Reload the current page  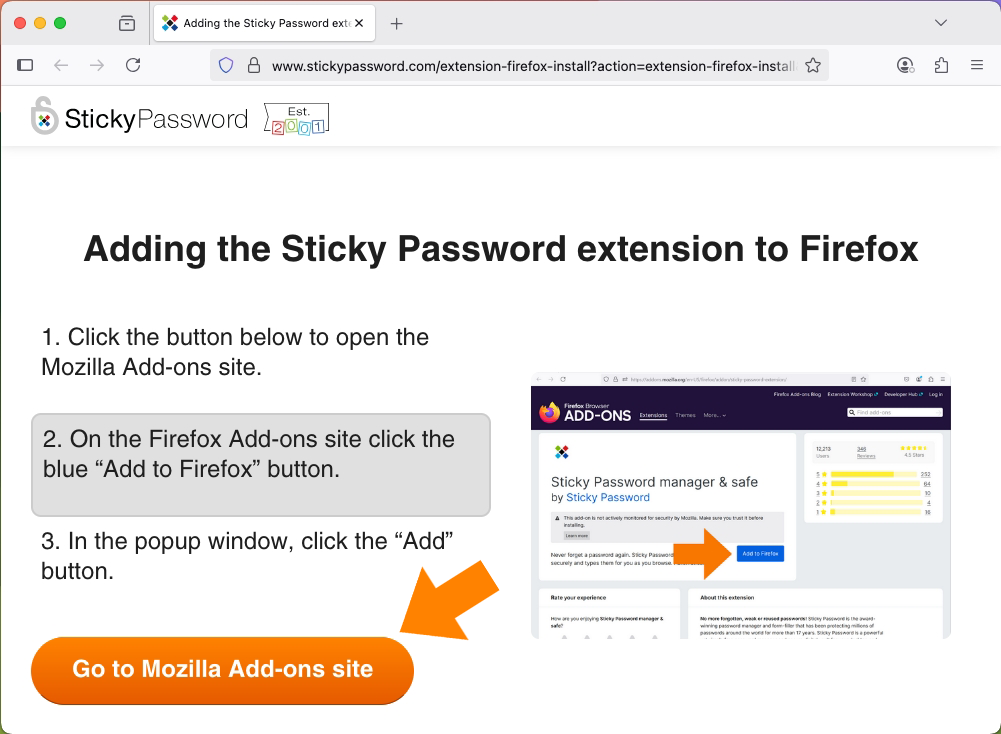click(x=133, y=65)
